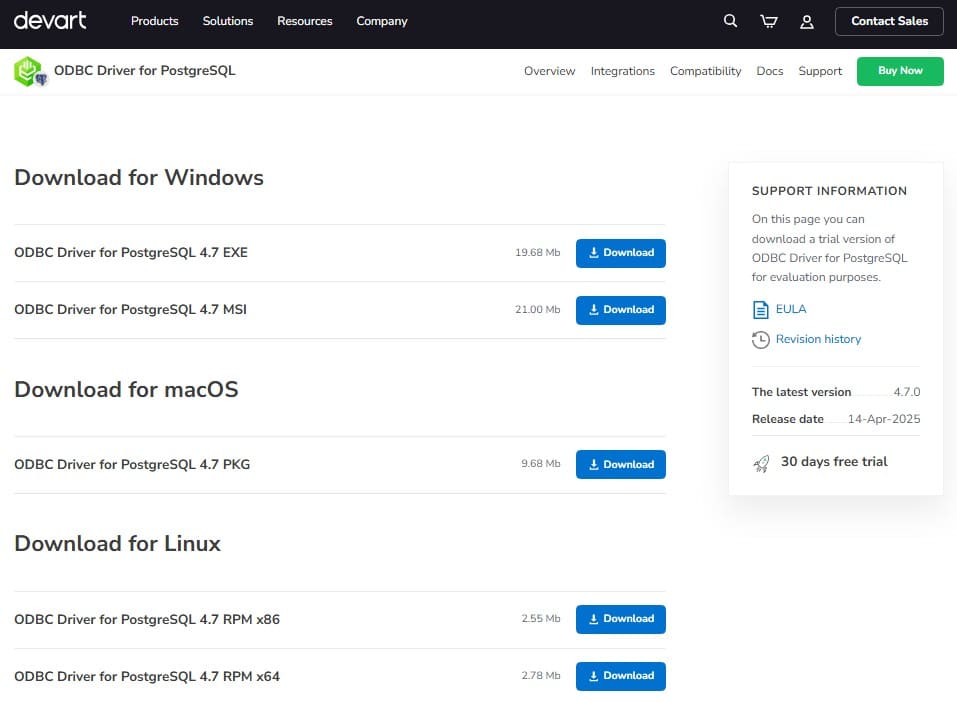Click the '9.68 Mb' file size

coord(540,463)
